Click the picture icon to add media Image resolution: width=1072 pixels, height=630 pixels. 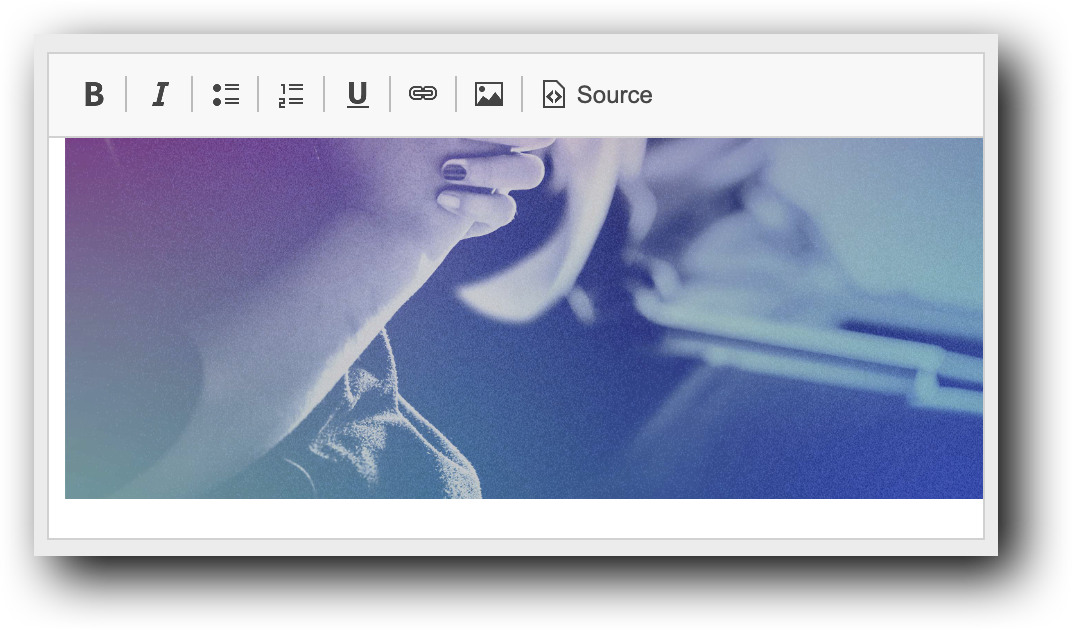[x=488, y=94]
